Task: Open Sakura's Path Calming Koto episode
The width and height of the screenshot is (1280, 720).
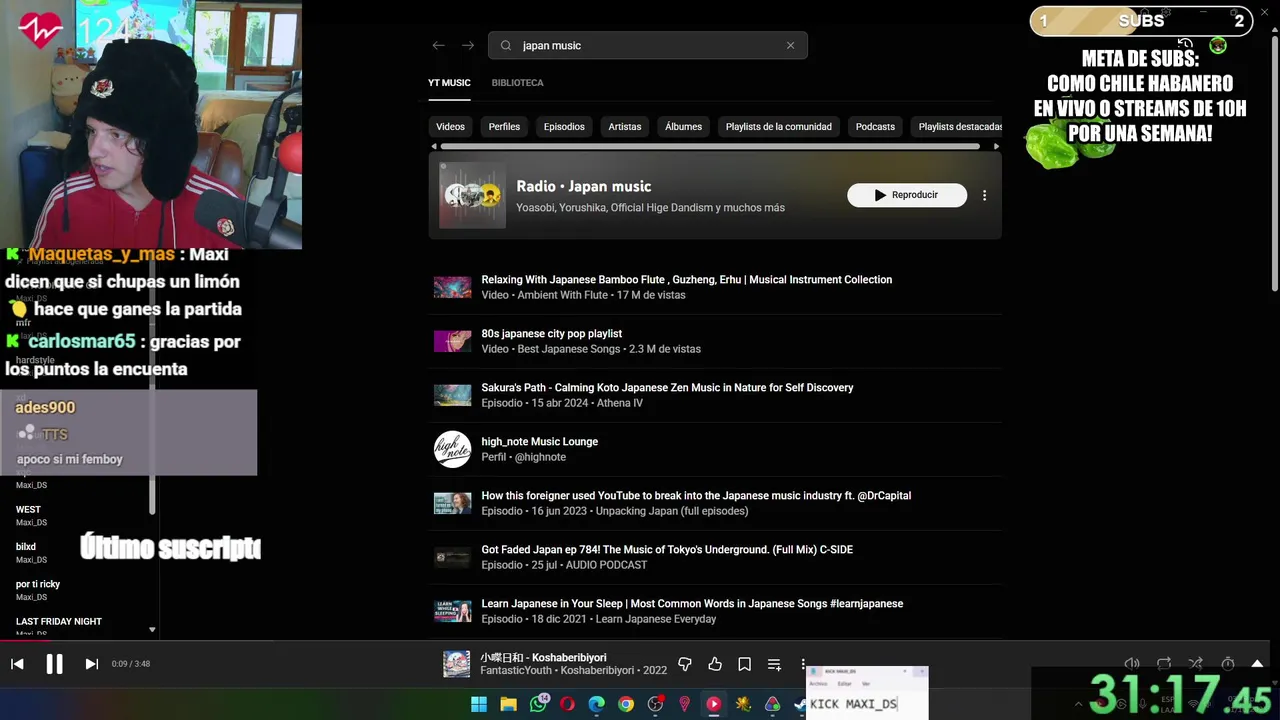Action: (715, 395)
